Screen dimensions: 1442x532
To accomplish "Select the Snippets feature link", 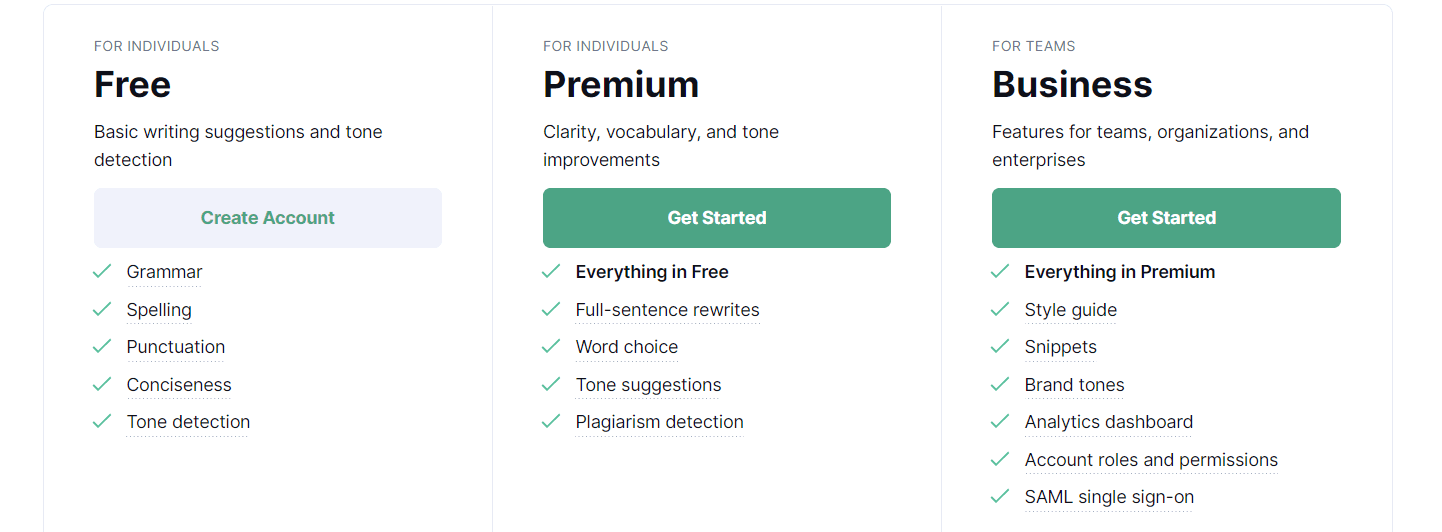I will click(1060, 347).
